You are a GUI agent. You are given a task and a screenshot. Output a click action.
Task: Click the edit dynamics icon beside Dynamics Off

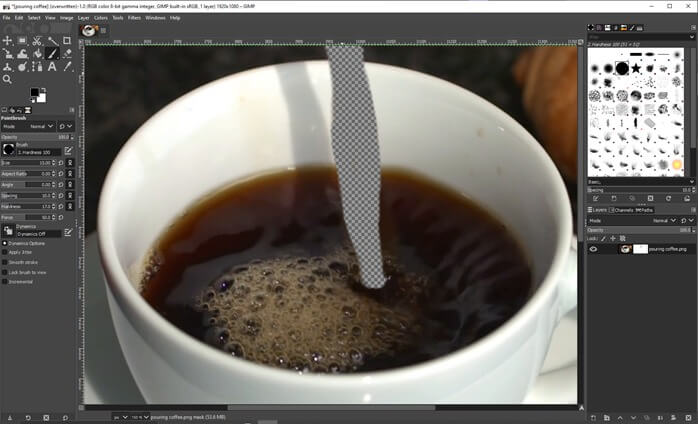[x=68, y=232]
